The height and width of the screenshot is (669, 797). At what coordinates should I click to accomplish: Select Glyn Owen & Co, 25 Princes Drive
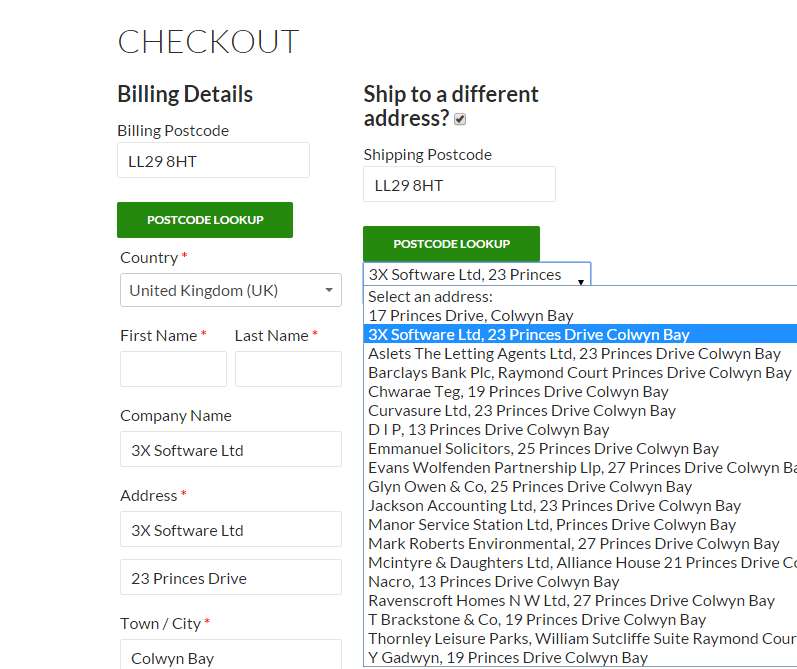pos(580,486)
